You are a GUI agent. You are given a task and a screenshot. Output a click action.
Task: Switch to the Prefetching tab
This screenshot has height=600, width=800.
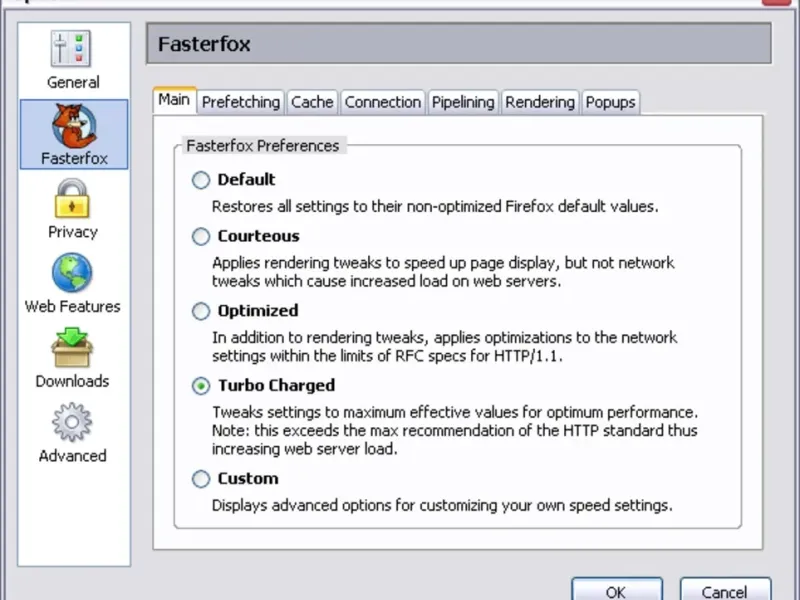[x=240, y=102]
